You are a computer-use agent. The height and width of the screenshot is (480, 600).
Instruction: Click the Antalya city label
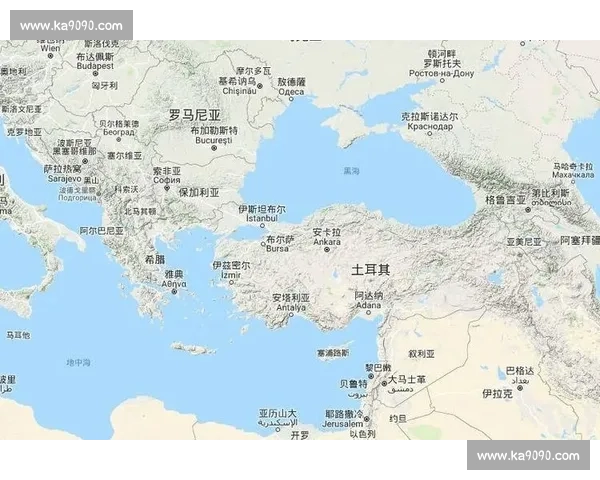[291, 307]
